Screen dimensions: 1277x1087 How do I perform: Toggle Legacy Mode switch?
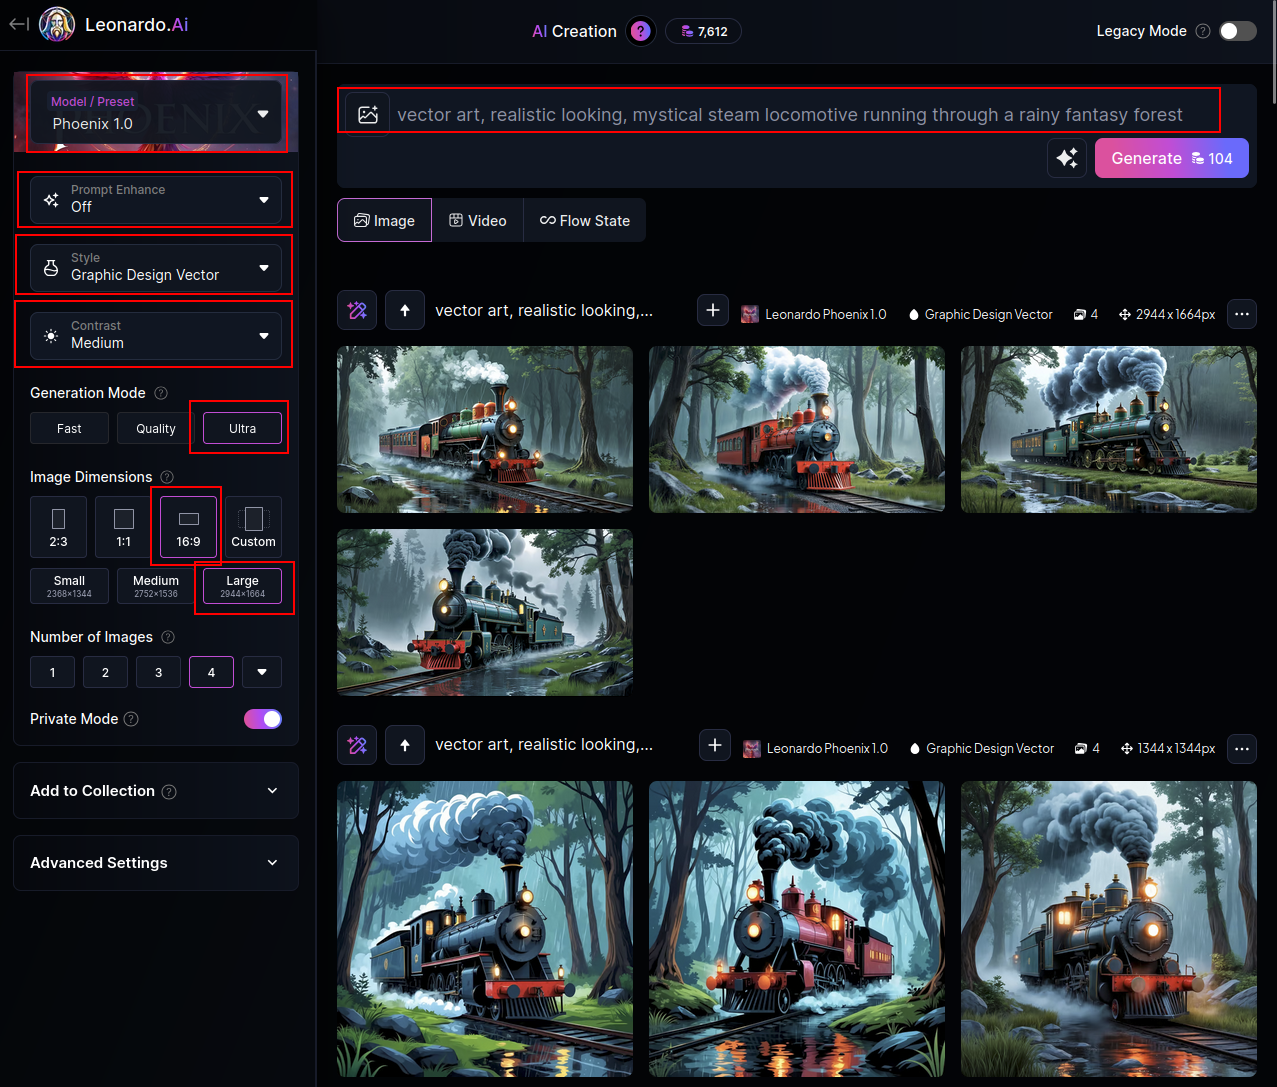[x=1237, y=31]
